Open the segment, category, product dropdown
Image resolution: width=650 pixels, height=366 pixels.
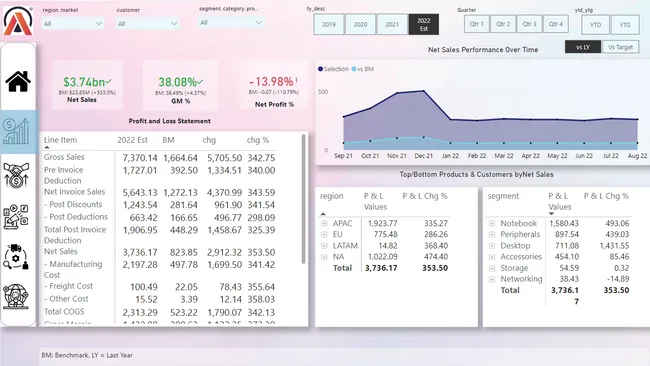click(x=231, y=22)
